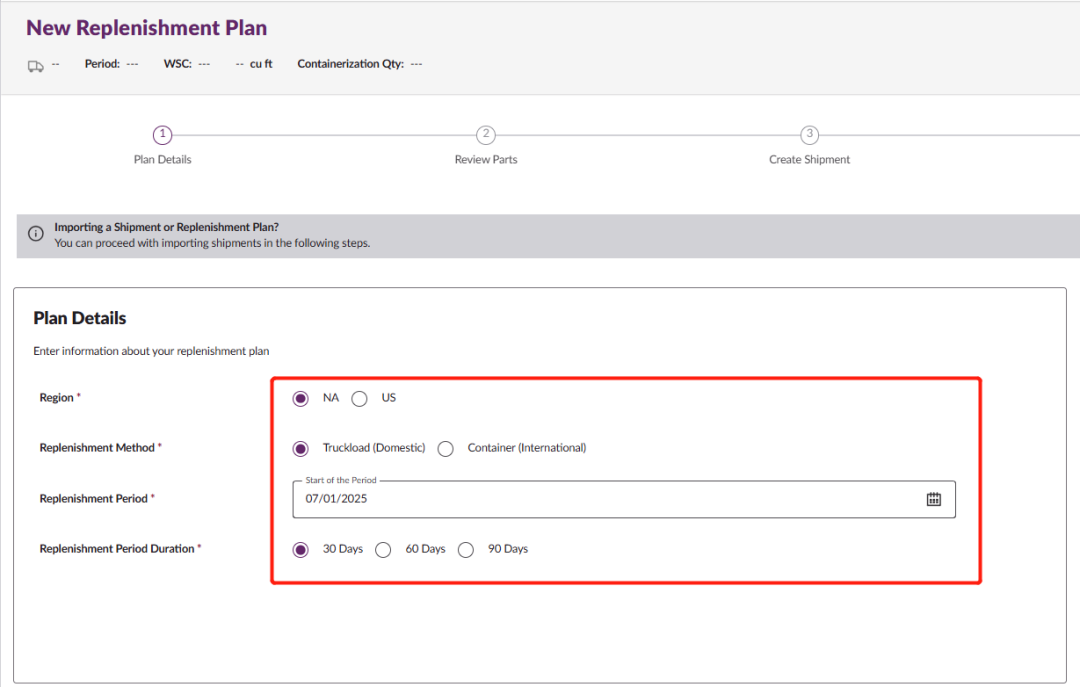Click the truck icon in header

point(35,65)
